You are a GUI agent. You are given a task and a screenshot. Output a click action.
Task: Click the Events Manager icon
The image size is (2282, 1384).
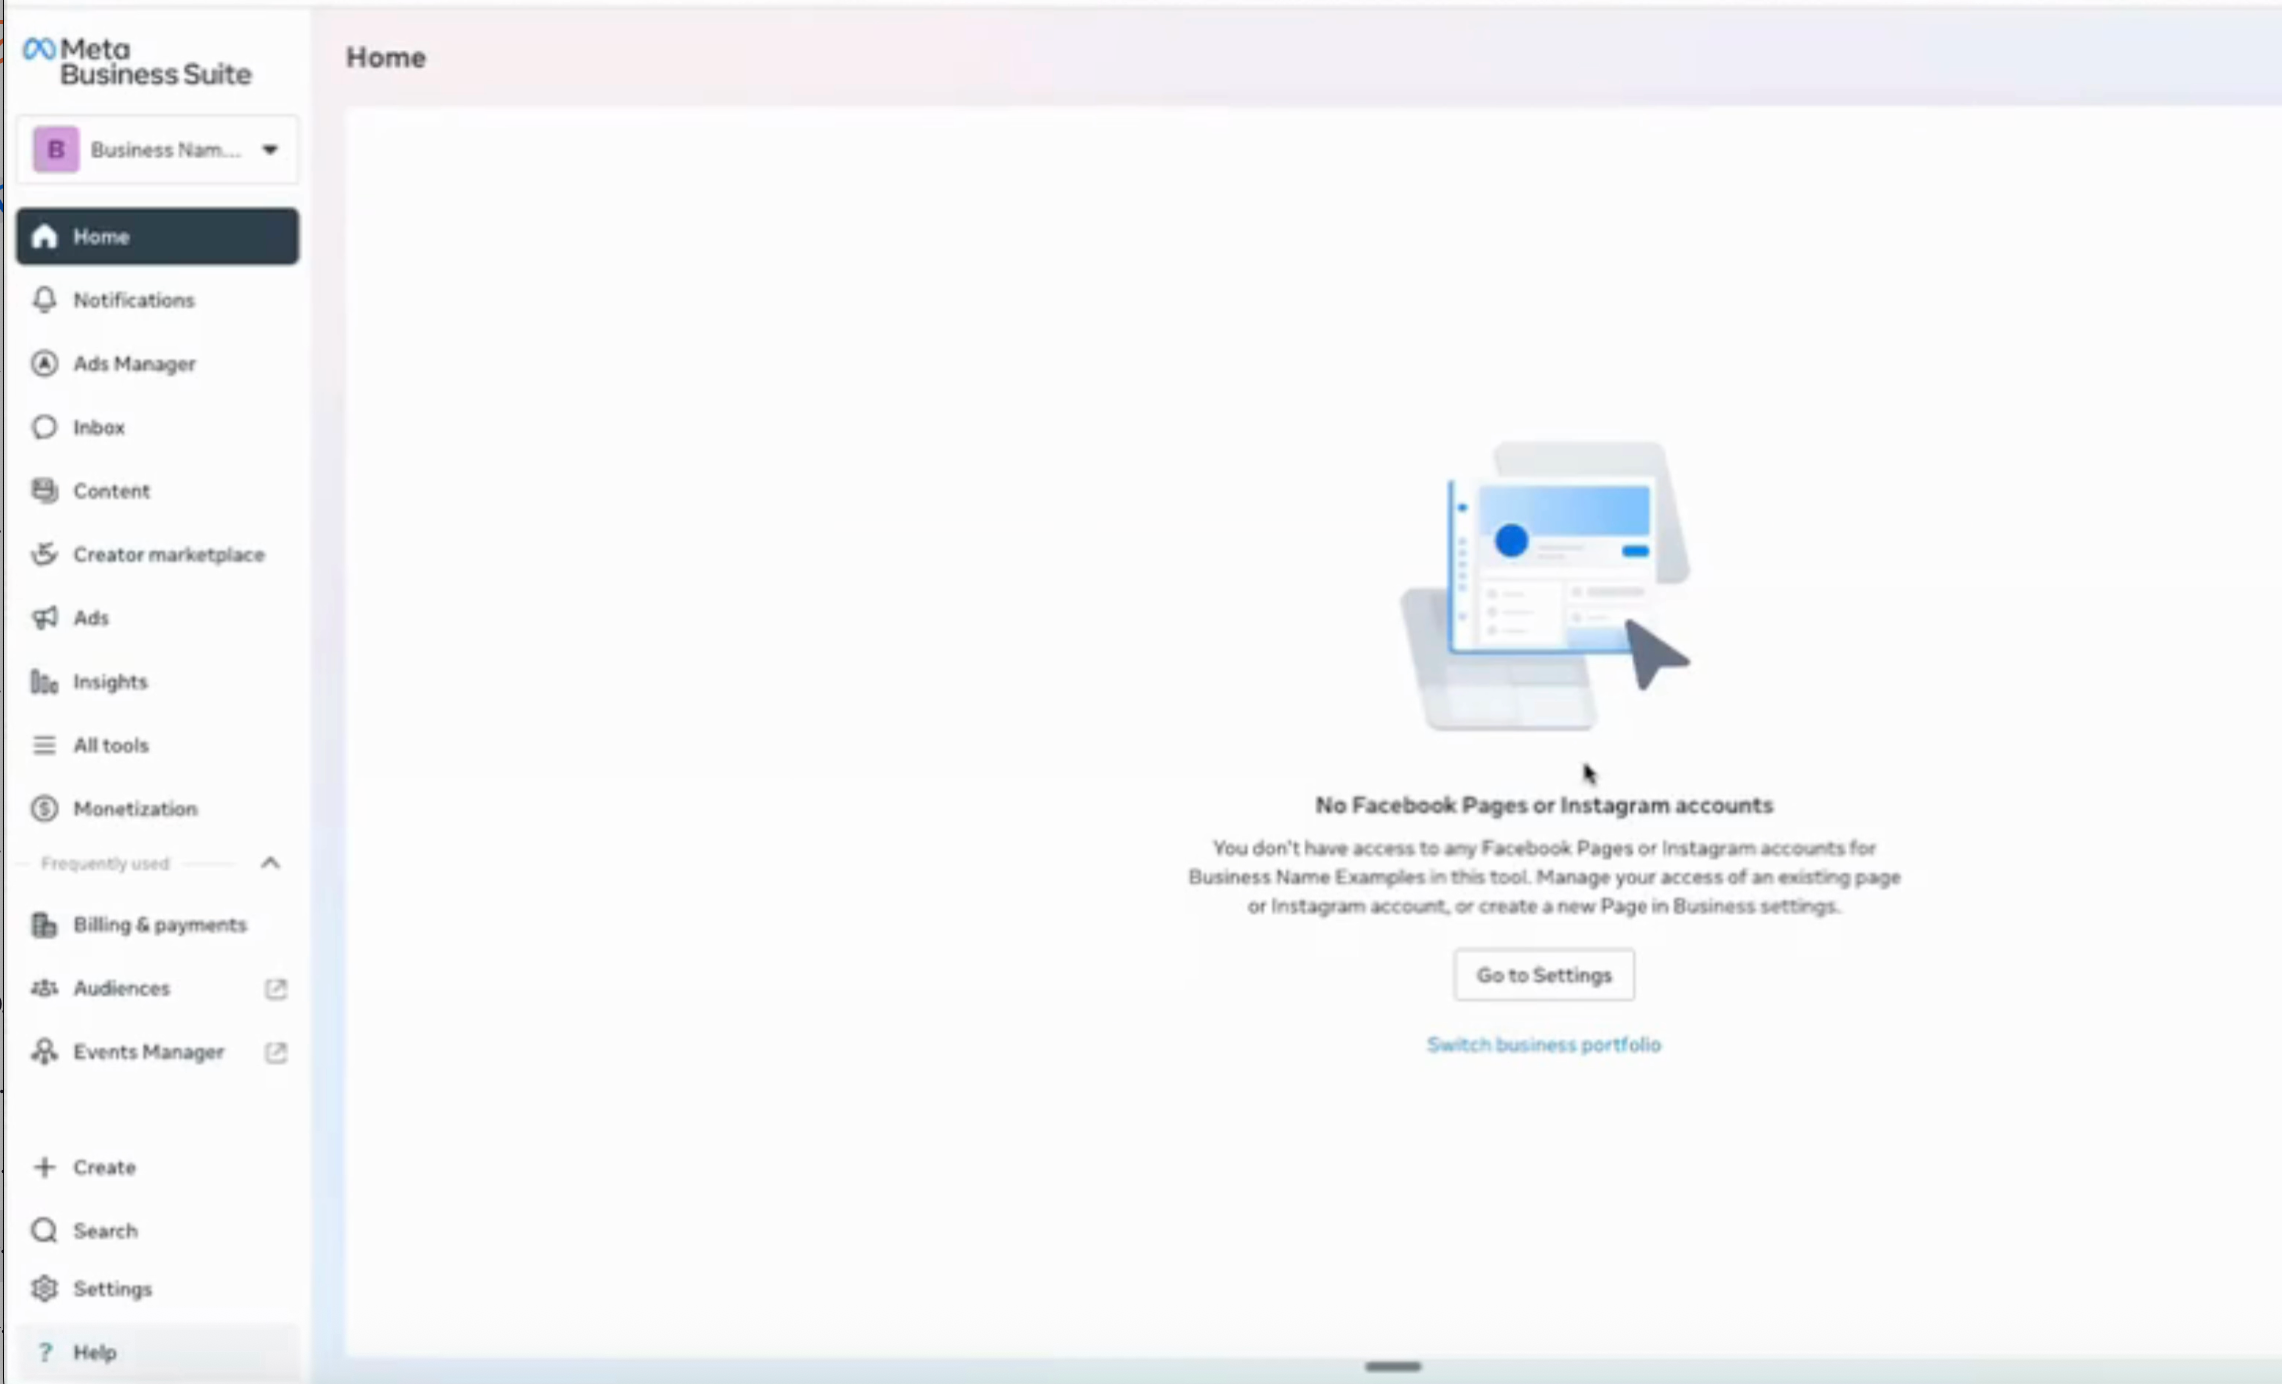(44, 1052)
